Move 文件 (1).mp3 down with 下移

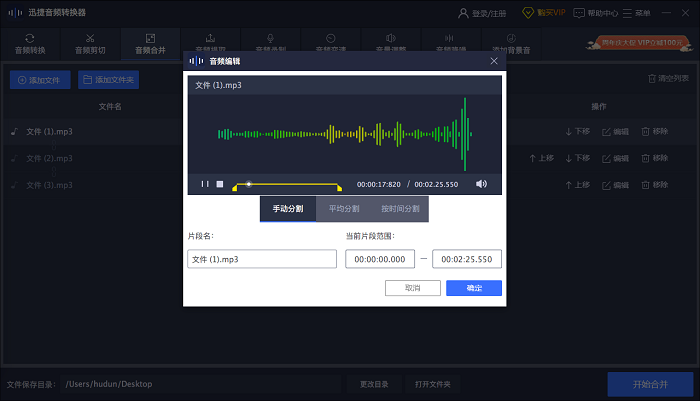[x=578, y=131]
